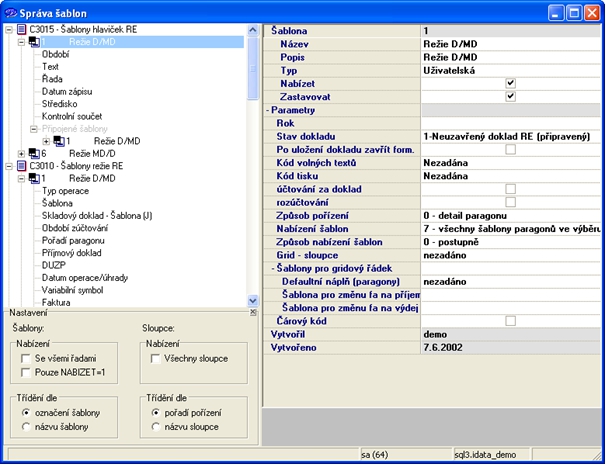Toggle the Všechny sloupce checkbox
Screen dimensions: 606x465
155,357
